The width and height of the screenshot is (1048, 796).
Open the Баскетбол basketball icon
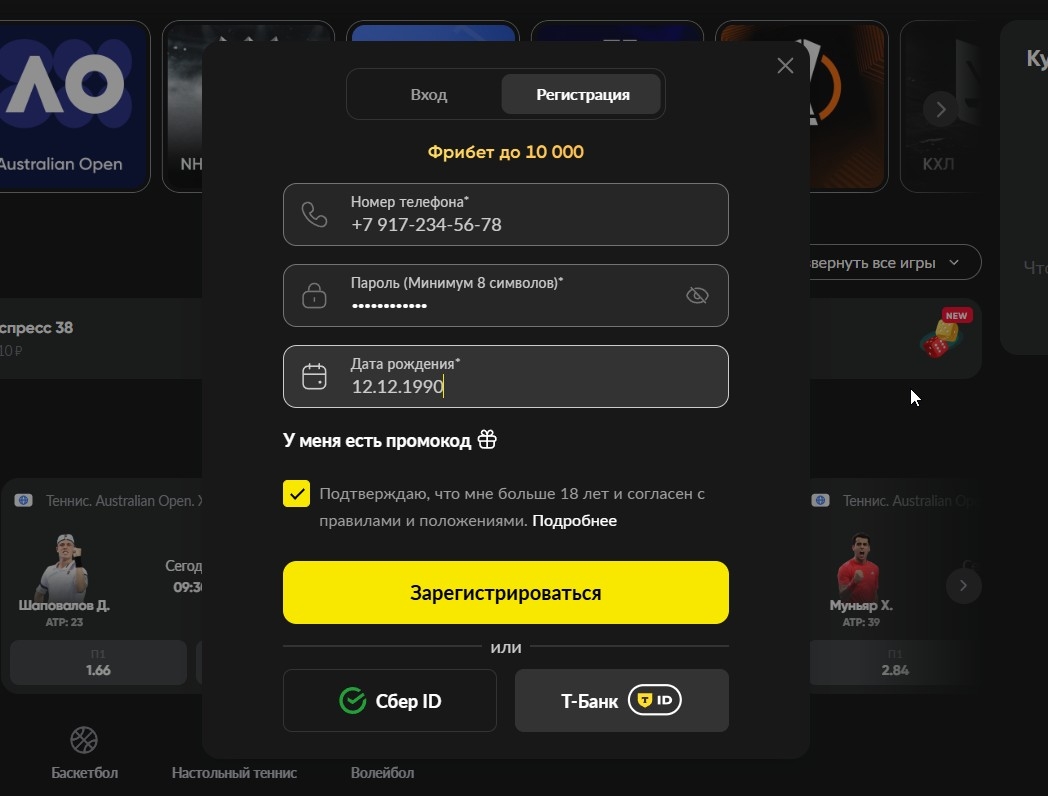click(84, 740)
